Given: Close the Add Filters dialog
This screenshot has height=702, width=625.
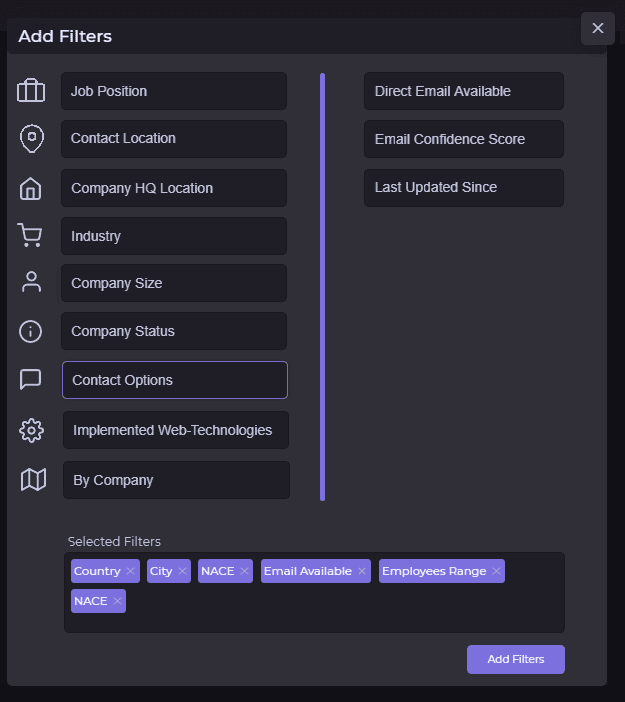Looking at the screenshot, I should click(x=598, y=28).
